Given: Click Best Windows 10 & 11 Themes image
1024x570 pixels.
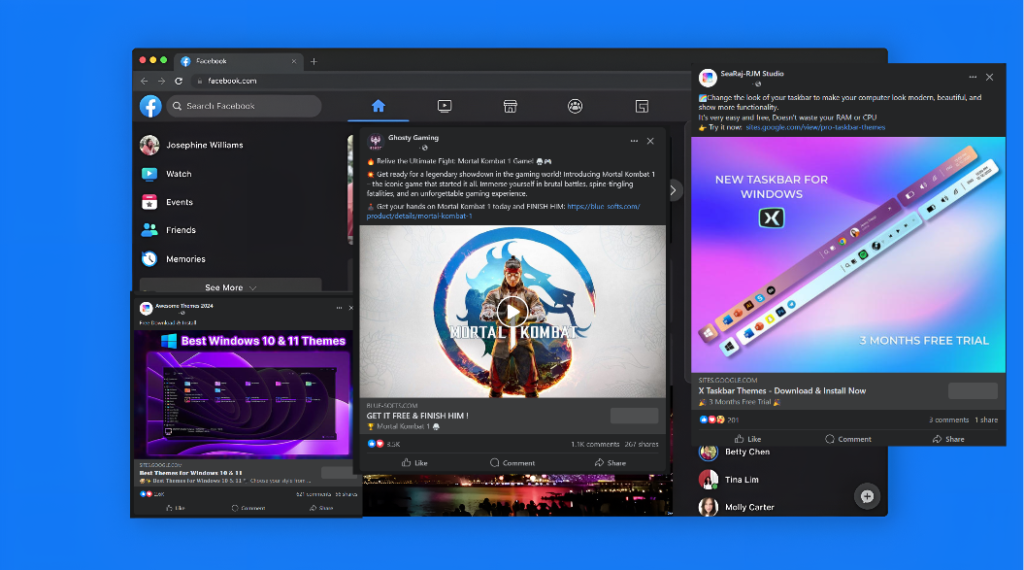Looking at the screenshot, I should coord(244,394).
